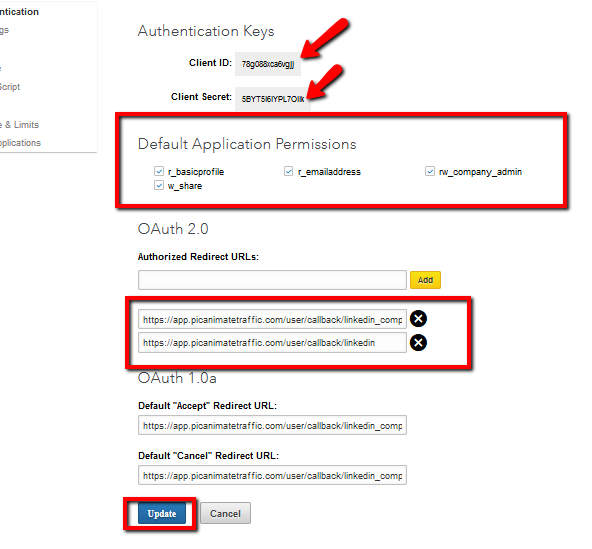Open the Authentication sidebar item
The image size is (592, 549).
(19, 12)
